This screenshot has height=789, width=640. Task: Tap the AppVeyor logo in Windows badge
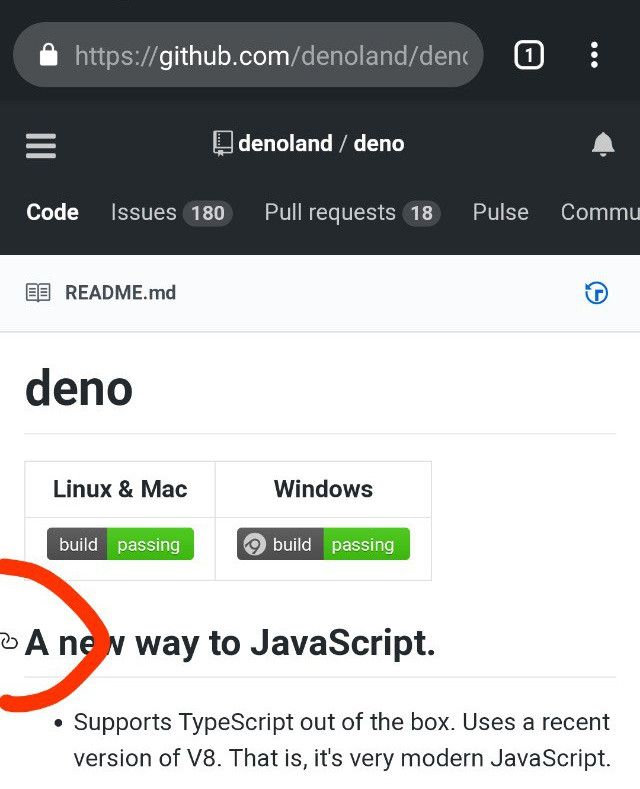tap(255, 544)
